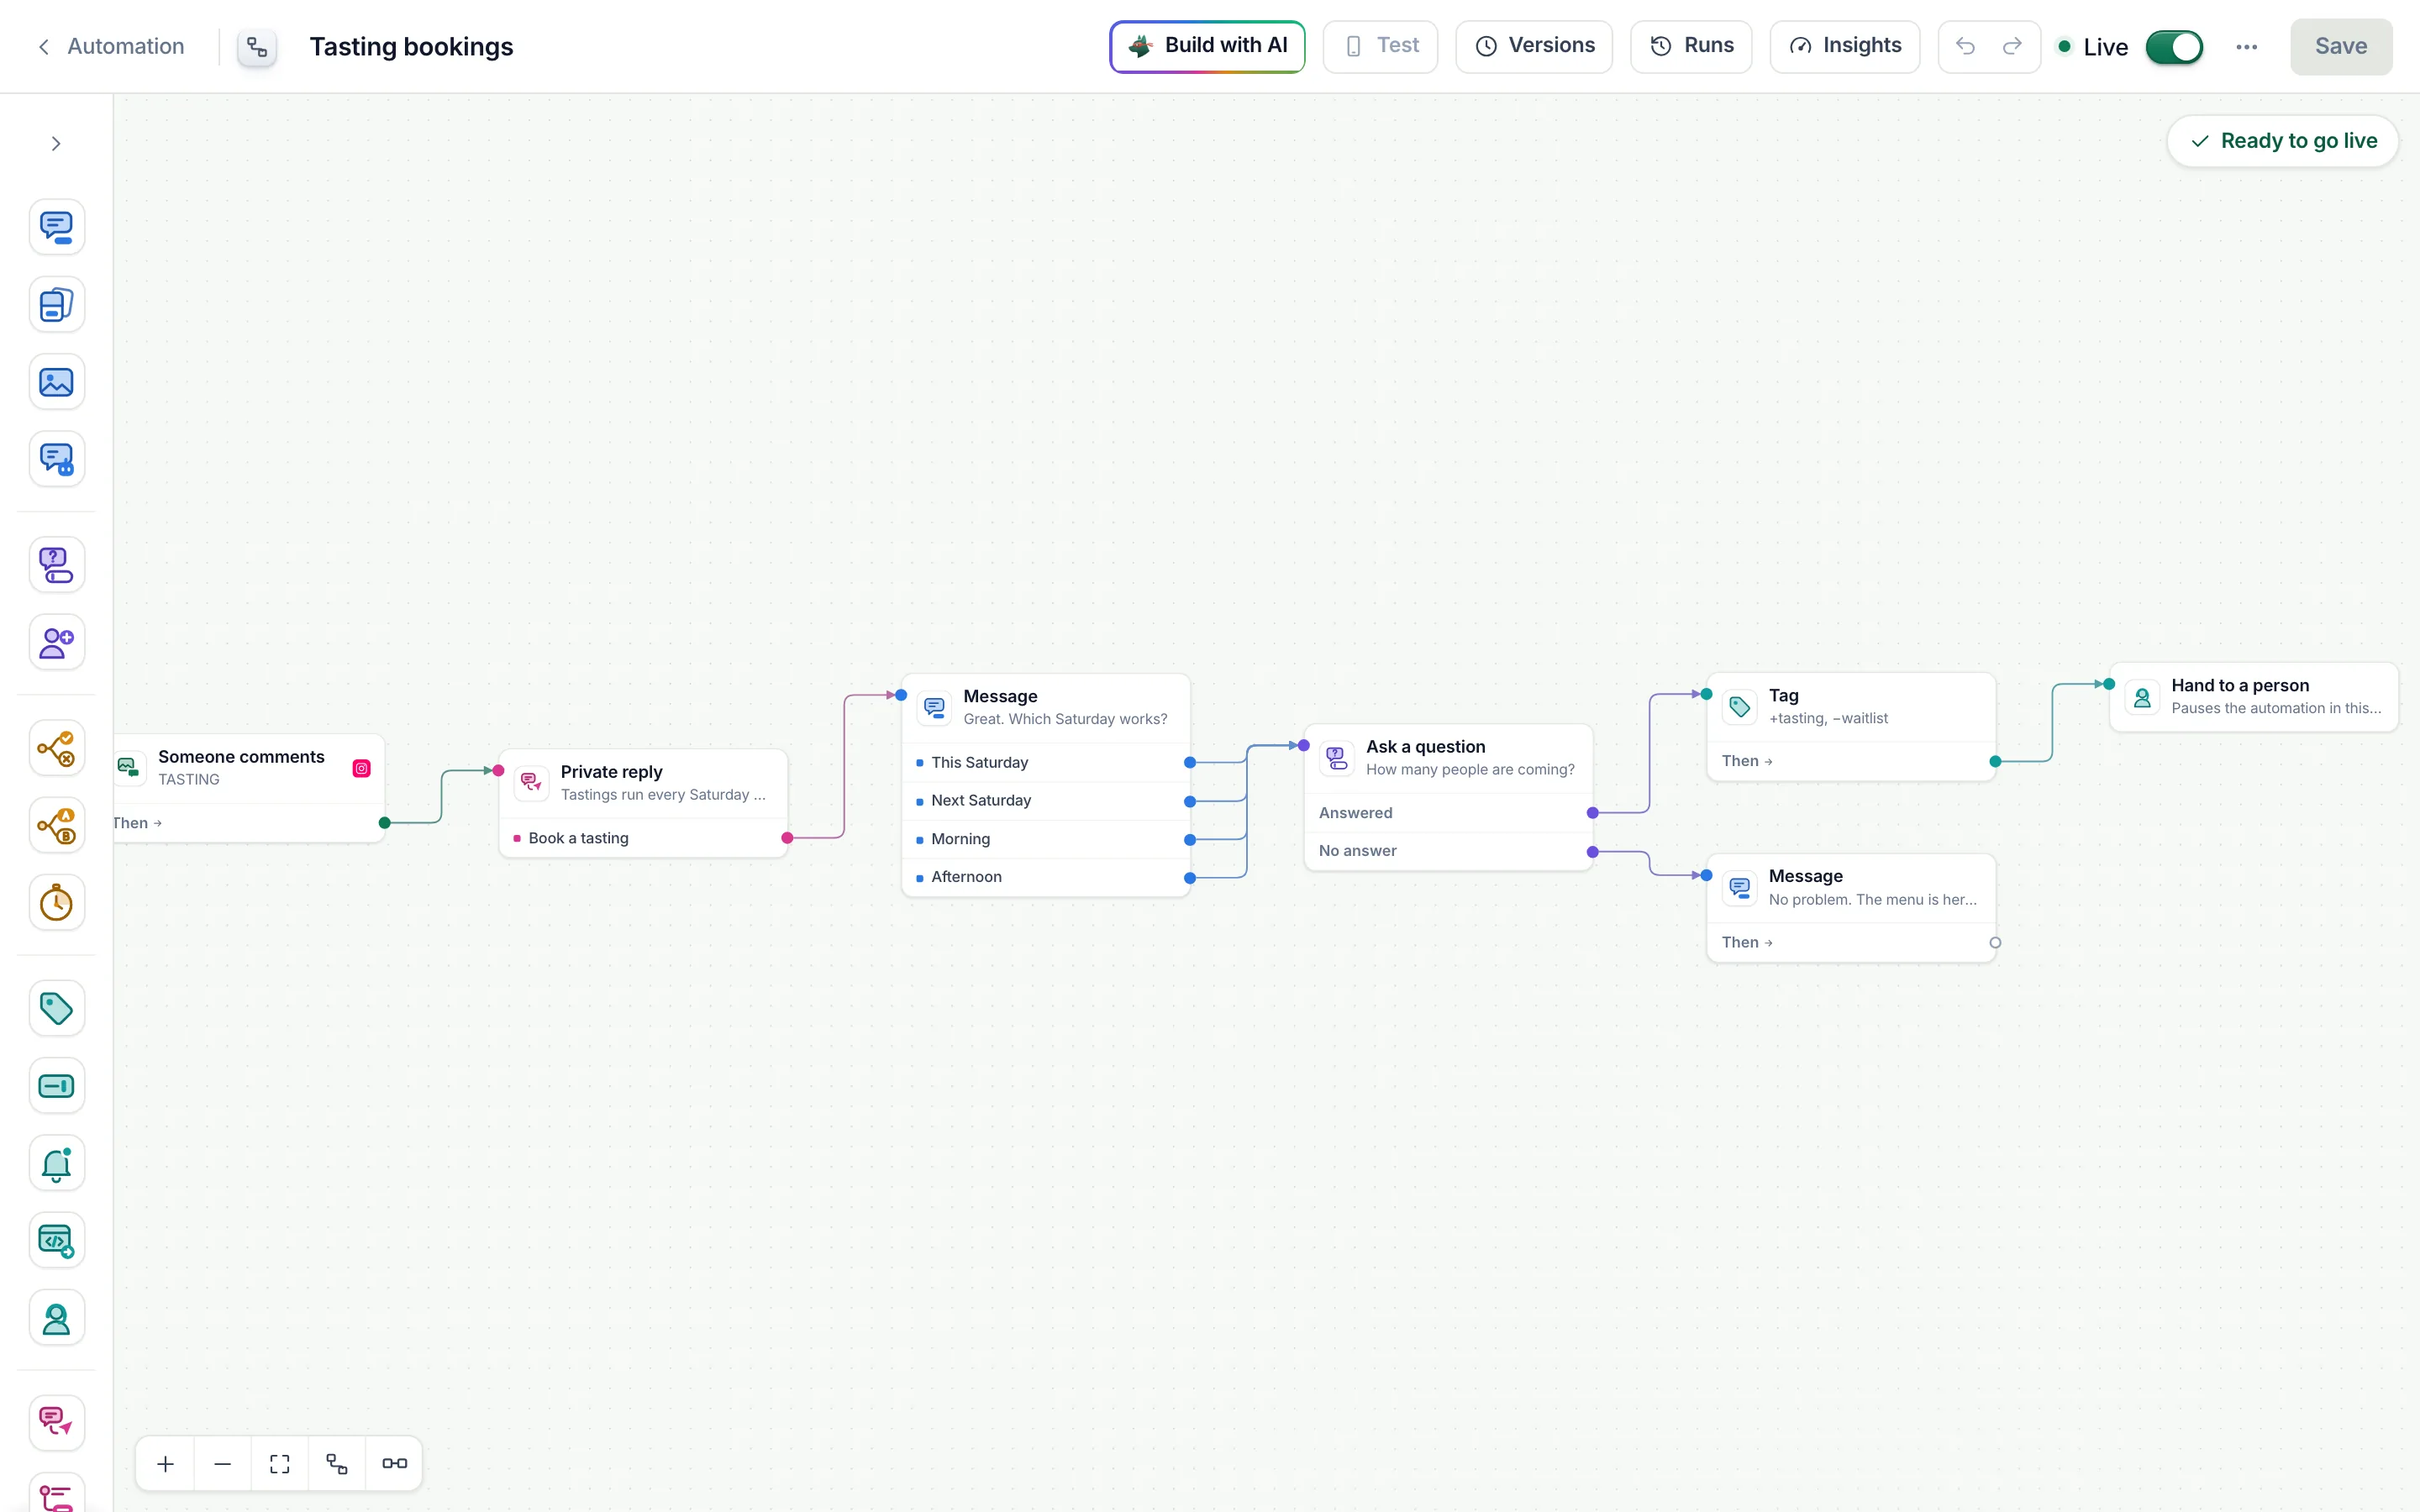Screen dimensions: 2420x1512
Task: Fit the flow to screen
Action: point(280,1464)
